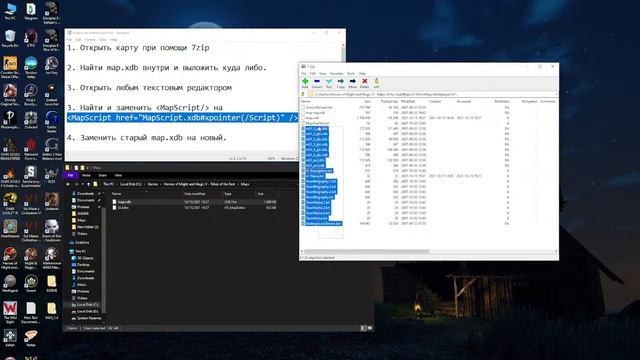The image size is (640, 360).
Task: Open Local Disk (C:) in Explorer sidebar
Action: pos(85,305)
